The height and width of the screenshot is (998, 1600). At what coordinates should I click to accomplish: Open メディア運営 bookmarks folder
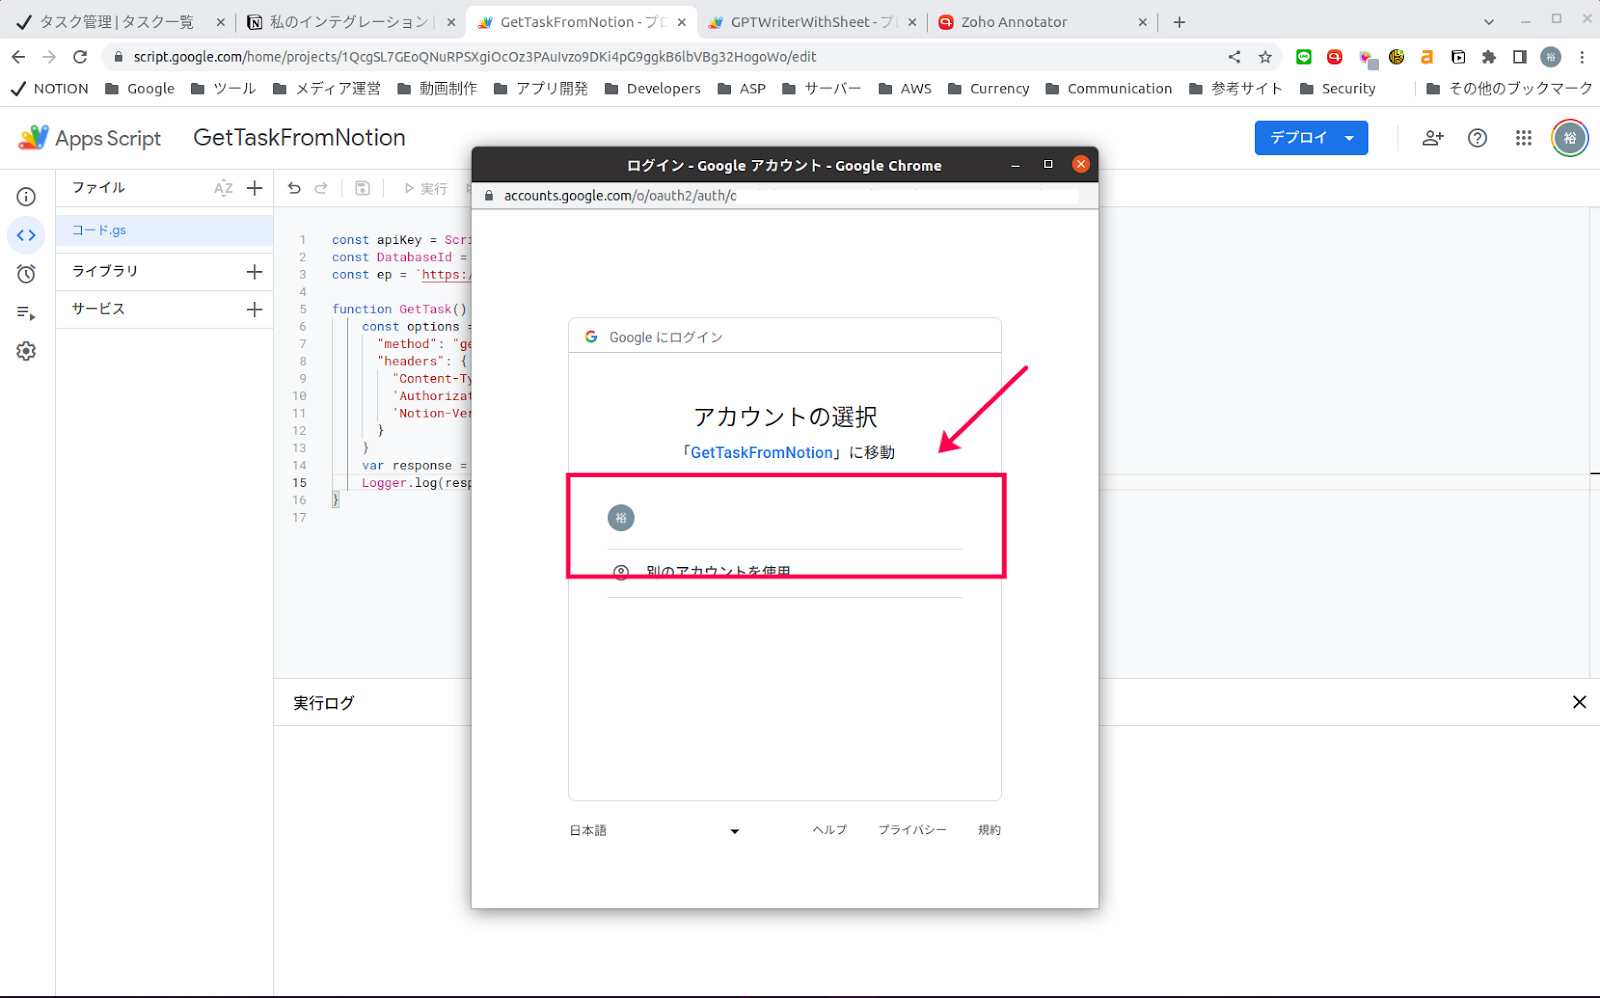(x=327, y=88)
